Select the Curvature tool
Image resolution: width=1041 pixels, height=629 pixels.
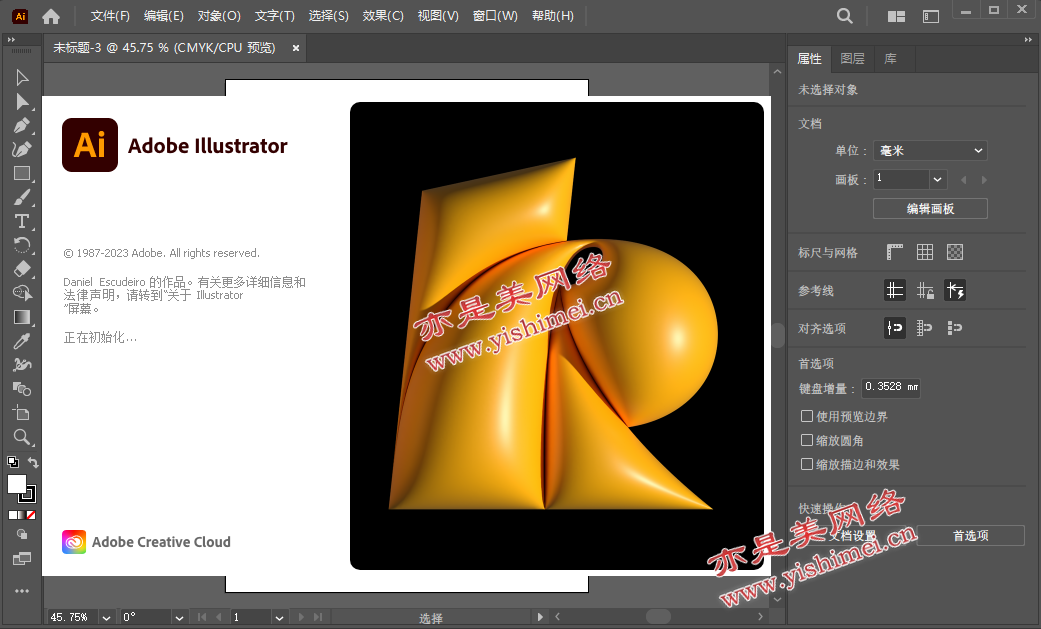22,149
